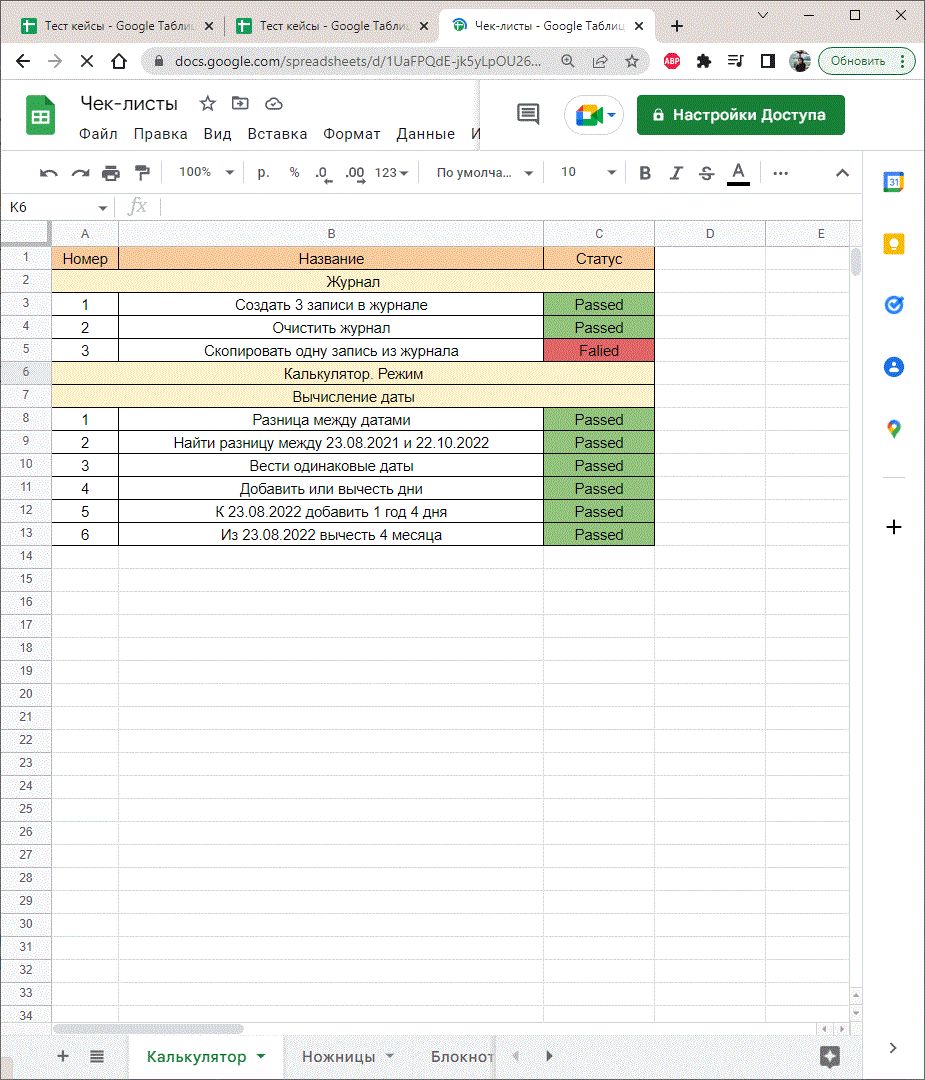Open the all sheets list icon

click(x=97, y=1056)
